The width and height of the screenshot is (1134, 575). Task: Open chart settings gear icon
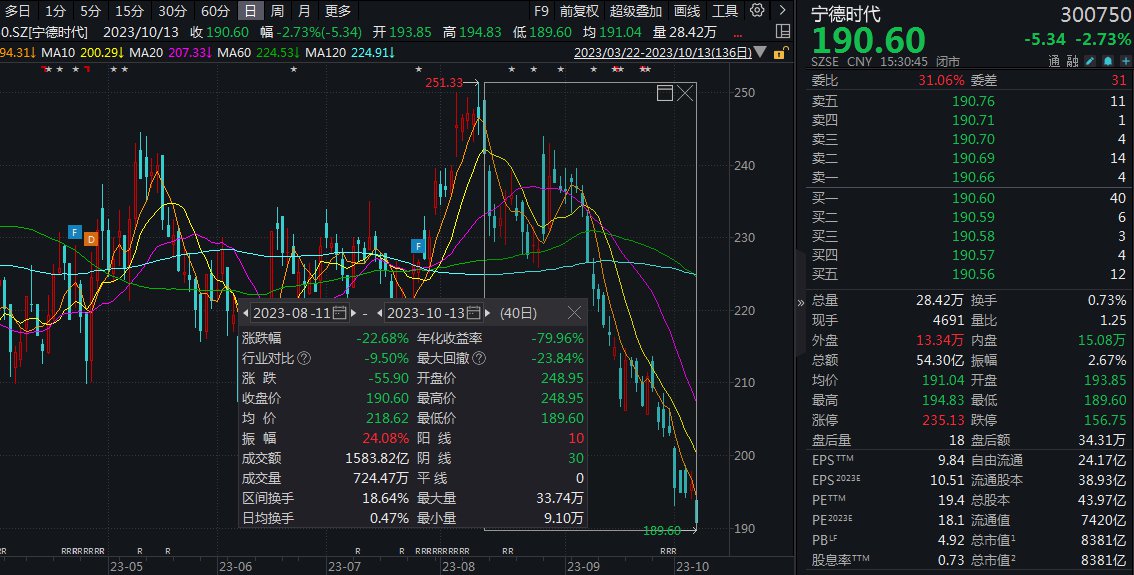coord(757,10)
